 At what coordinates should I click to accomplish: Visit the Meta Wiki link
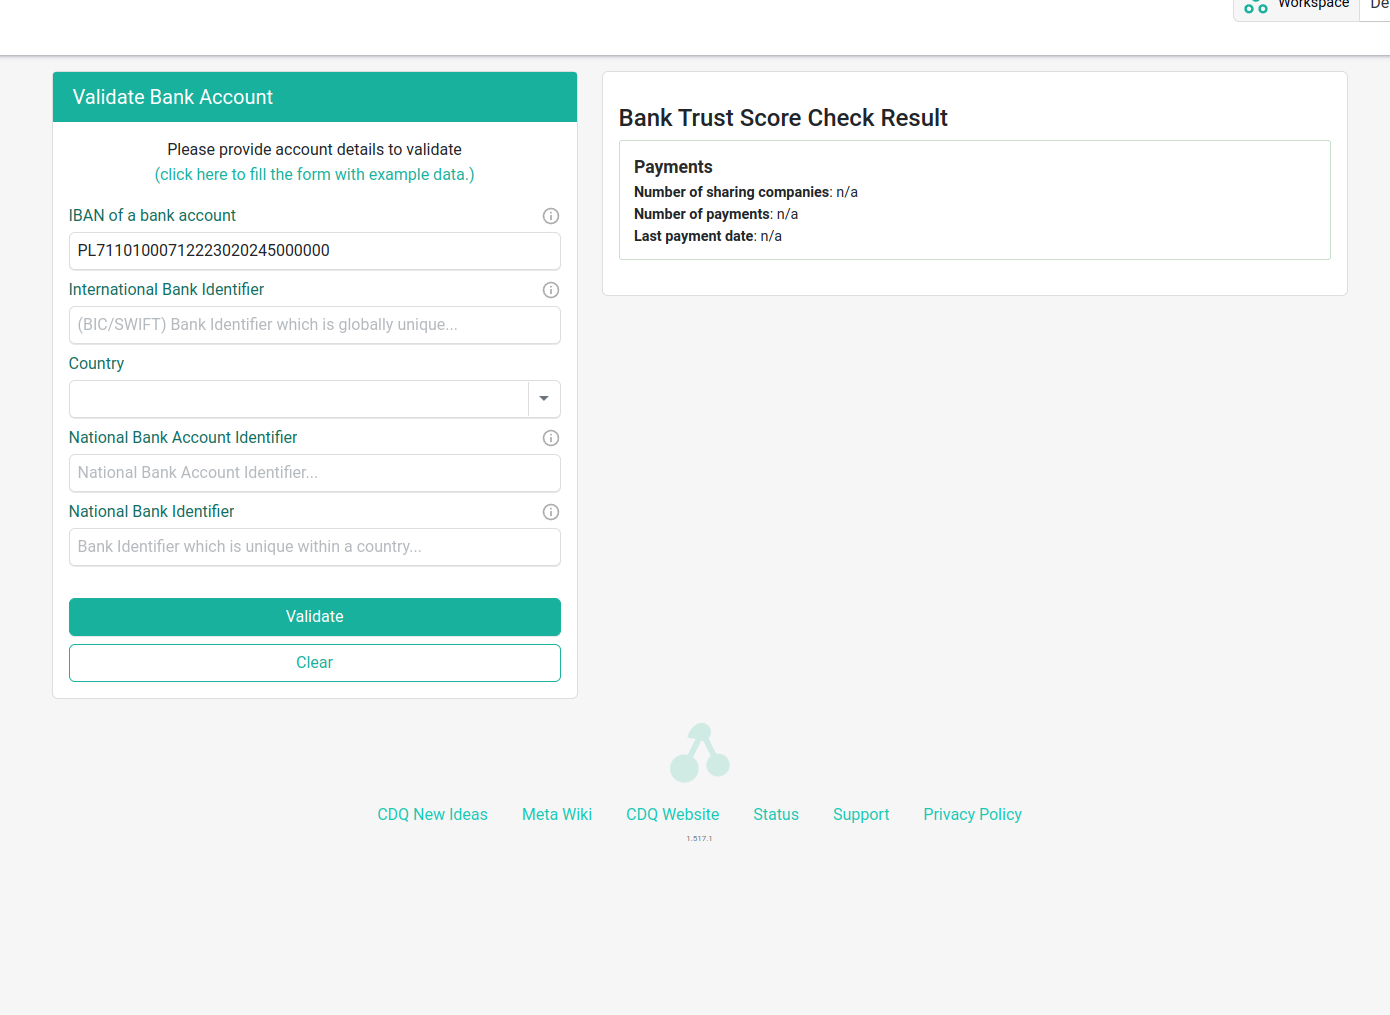tap(557, 815)
